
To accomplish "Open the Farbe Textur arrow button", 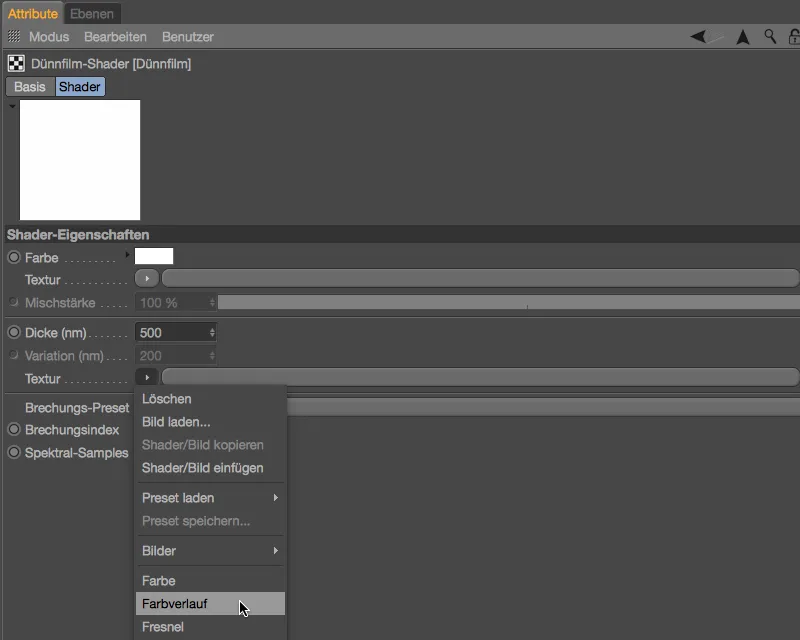I will [x=146, y=279].
